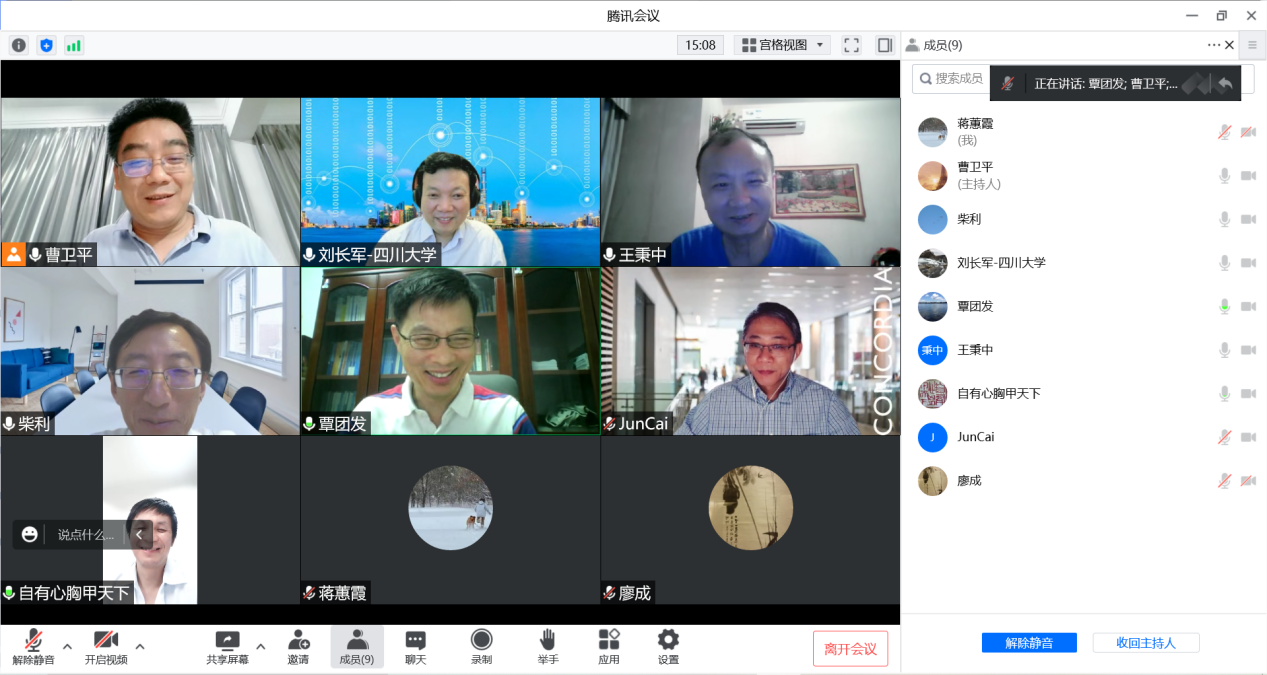
Task: Open the 宫格视图 layout dropdown
Action: 782,45
